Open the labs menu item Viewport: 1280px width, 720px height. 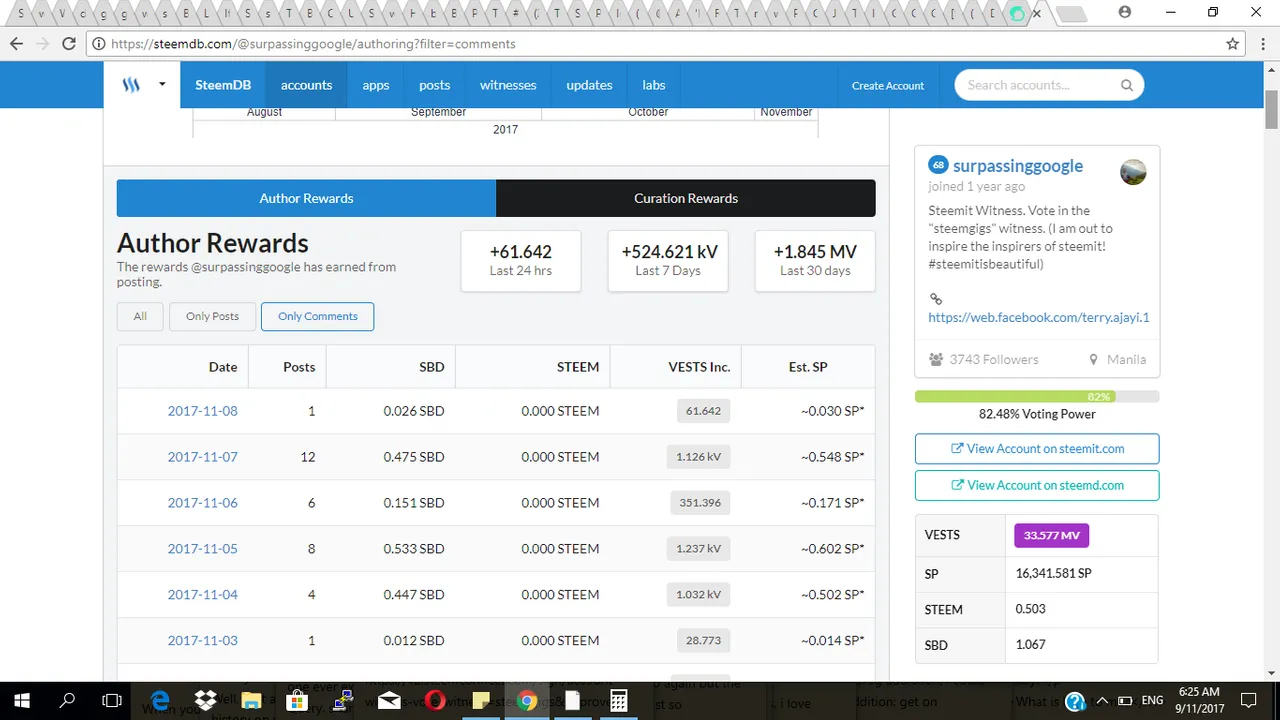click(x=654, y=85)
